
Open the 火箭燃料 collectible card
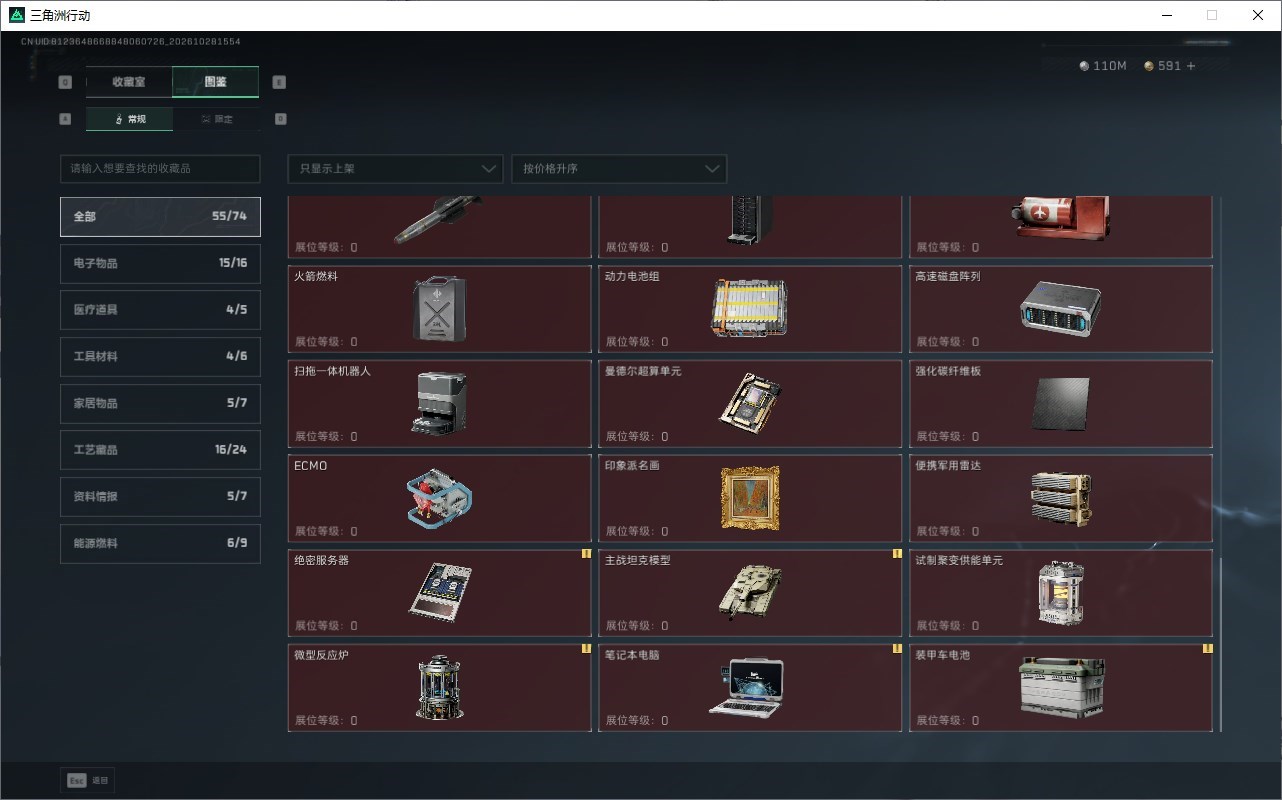point(440,308)
